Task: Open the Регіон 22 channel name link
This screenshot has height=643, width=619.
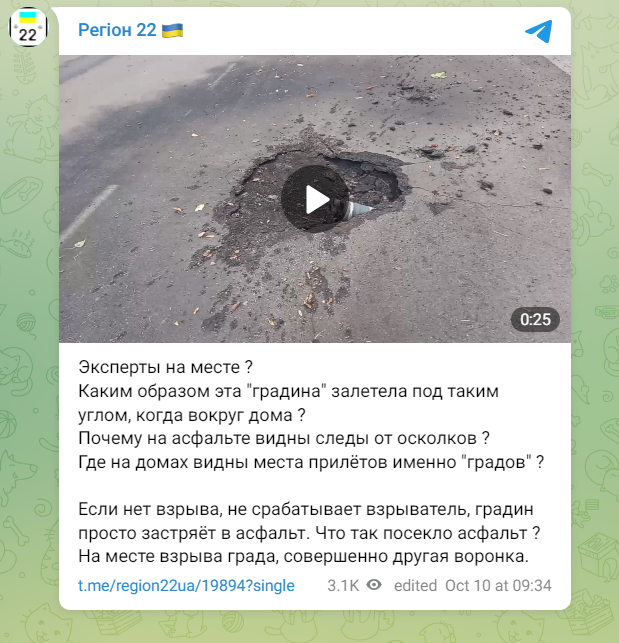Action: pos(117,30)
